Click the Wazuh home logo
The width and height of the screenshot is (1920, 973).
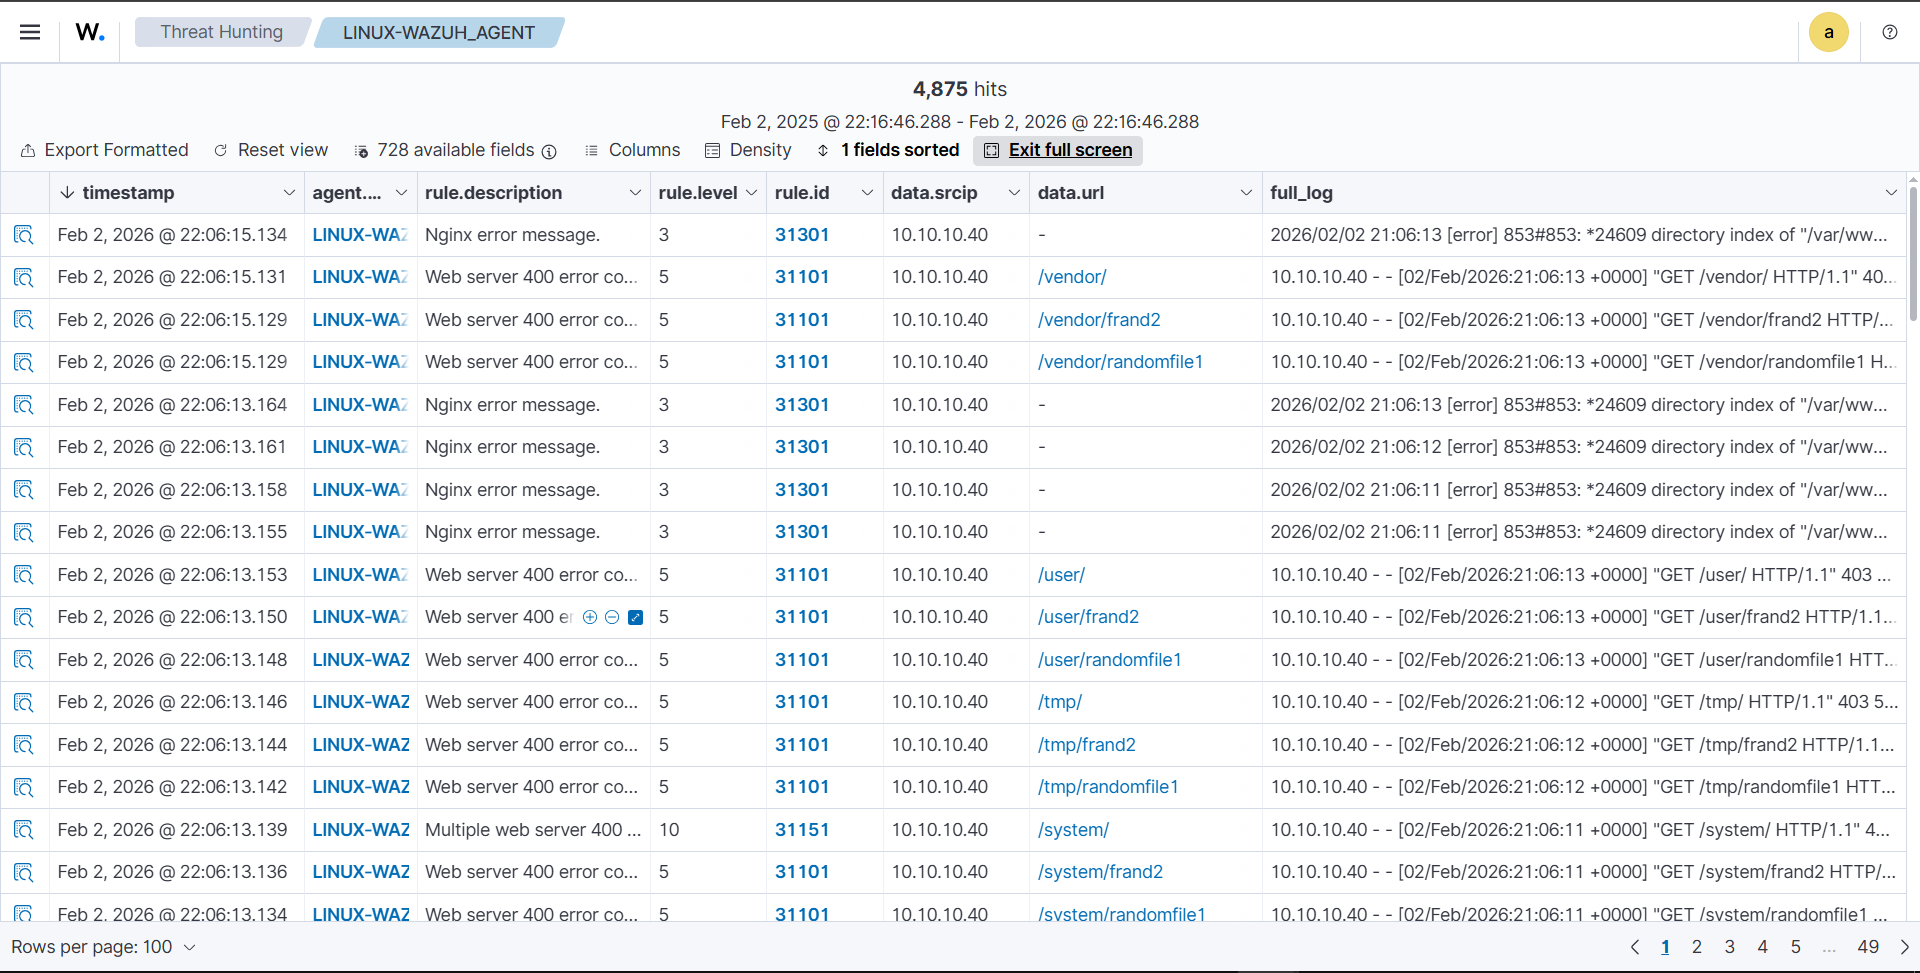90,32
